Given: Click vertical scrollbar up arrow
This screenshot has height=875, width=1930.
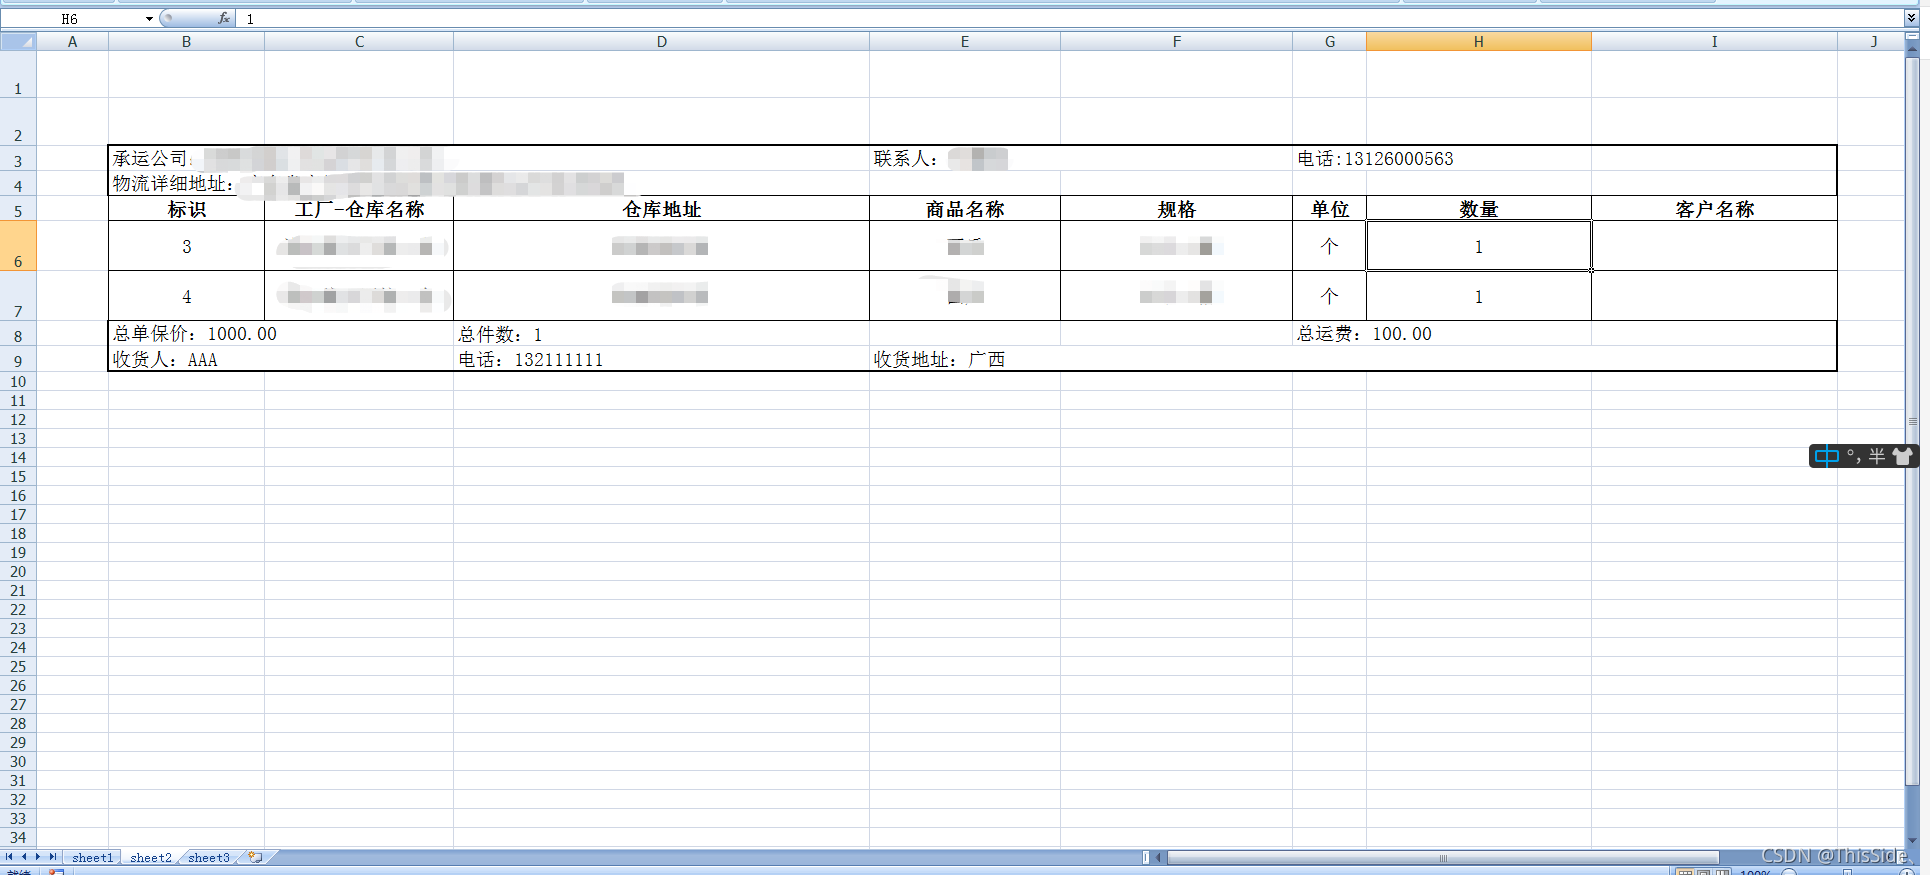Looking at the screenshot, I should click(1912, 49).
